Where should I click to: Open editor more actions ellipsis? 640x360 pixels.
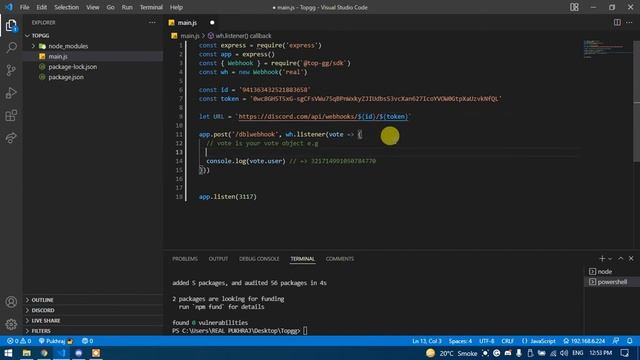coord(629,22)
